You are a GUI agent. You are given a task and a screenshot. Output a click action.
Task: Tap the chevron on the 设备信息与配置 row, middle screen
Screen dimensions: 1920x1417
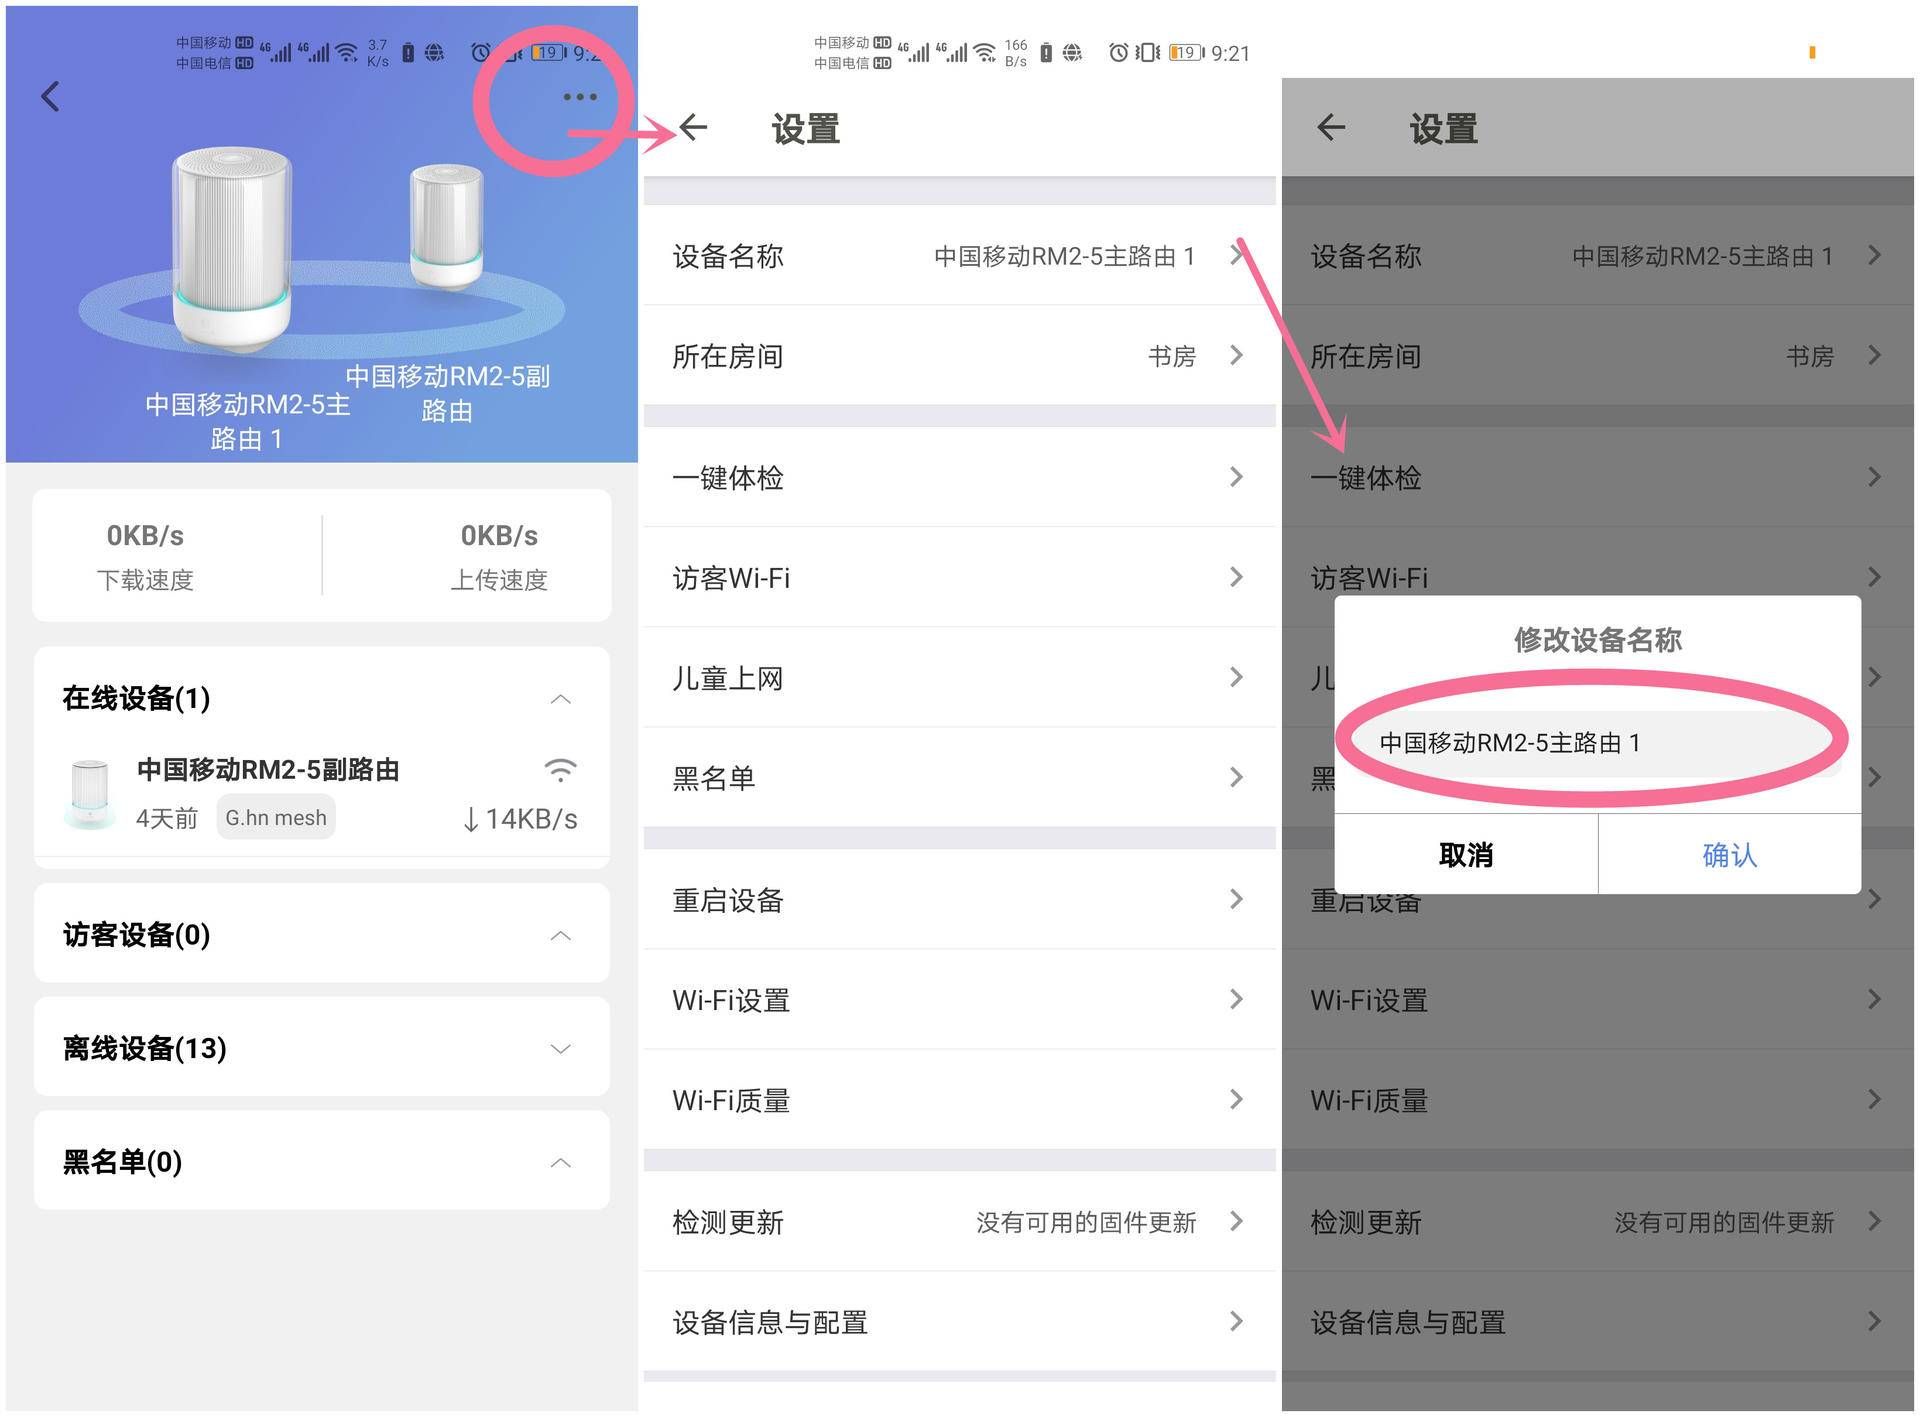[x=1237, y=1321]
